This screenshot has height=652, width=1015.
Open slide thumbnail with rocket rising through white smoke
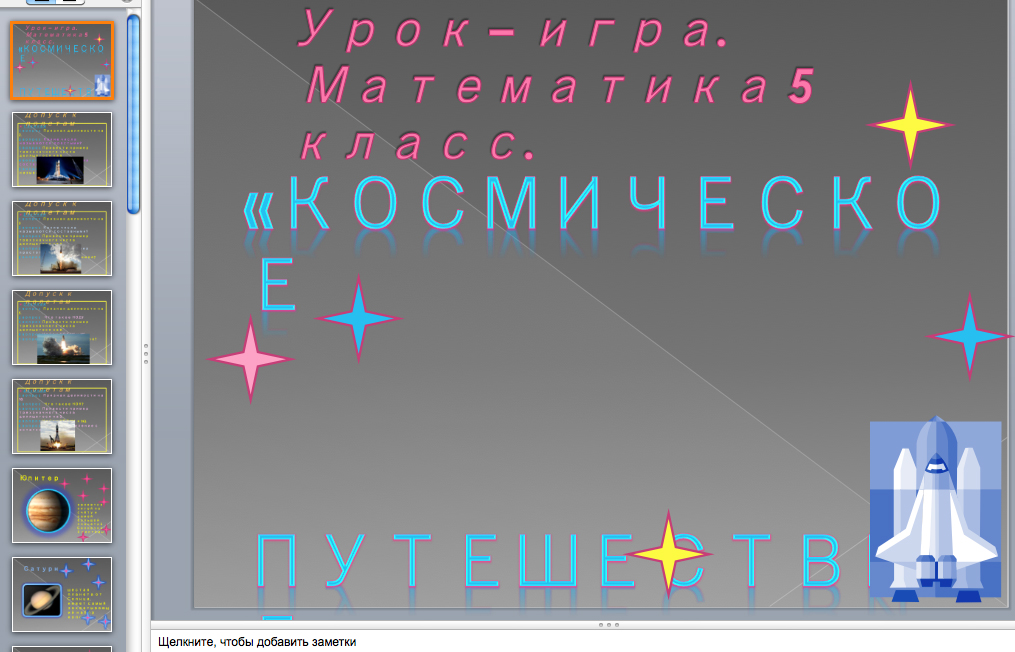61,238
